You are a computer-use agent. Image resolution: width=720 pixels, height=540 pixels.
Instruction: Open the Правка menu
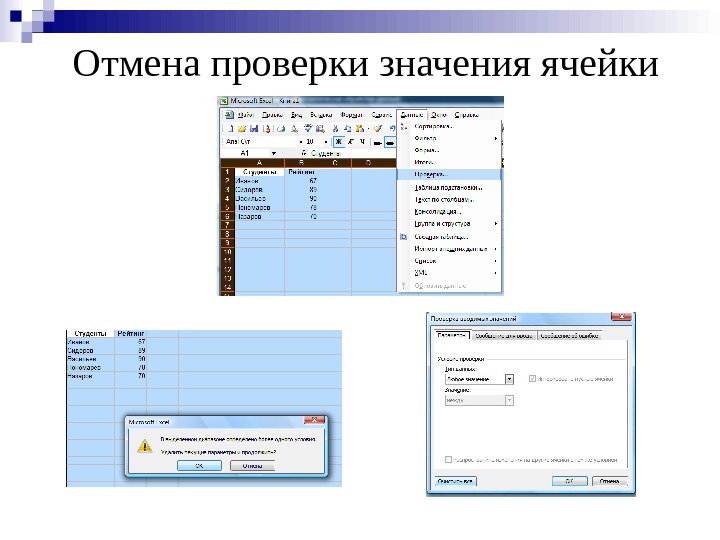[272, 115]
